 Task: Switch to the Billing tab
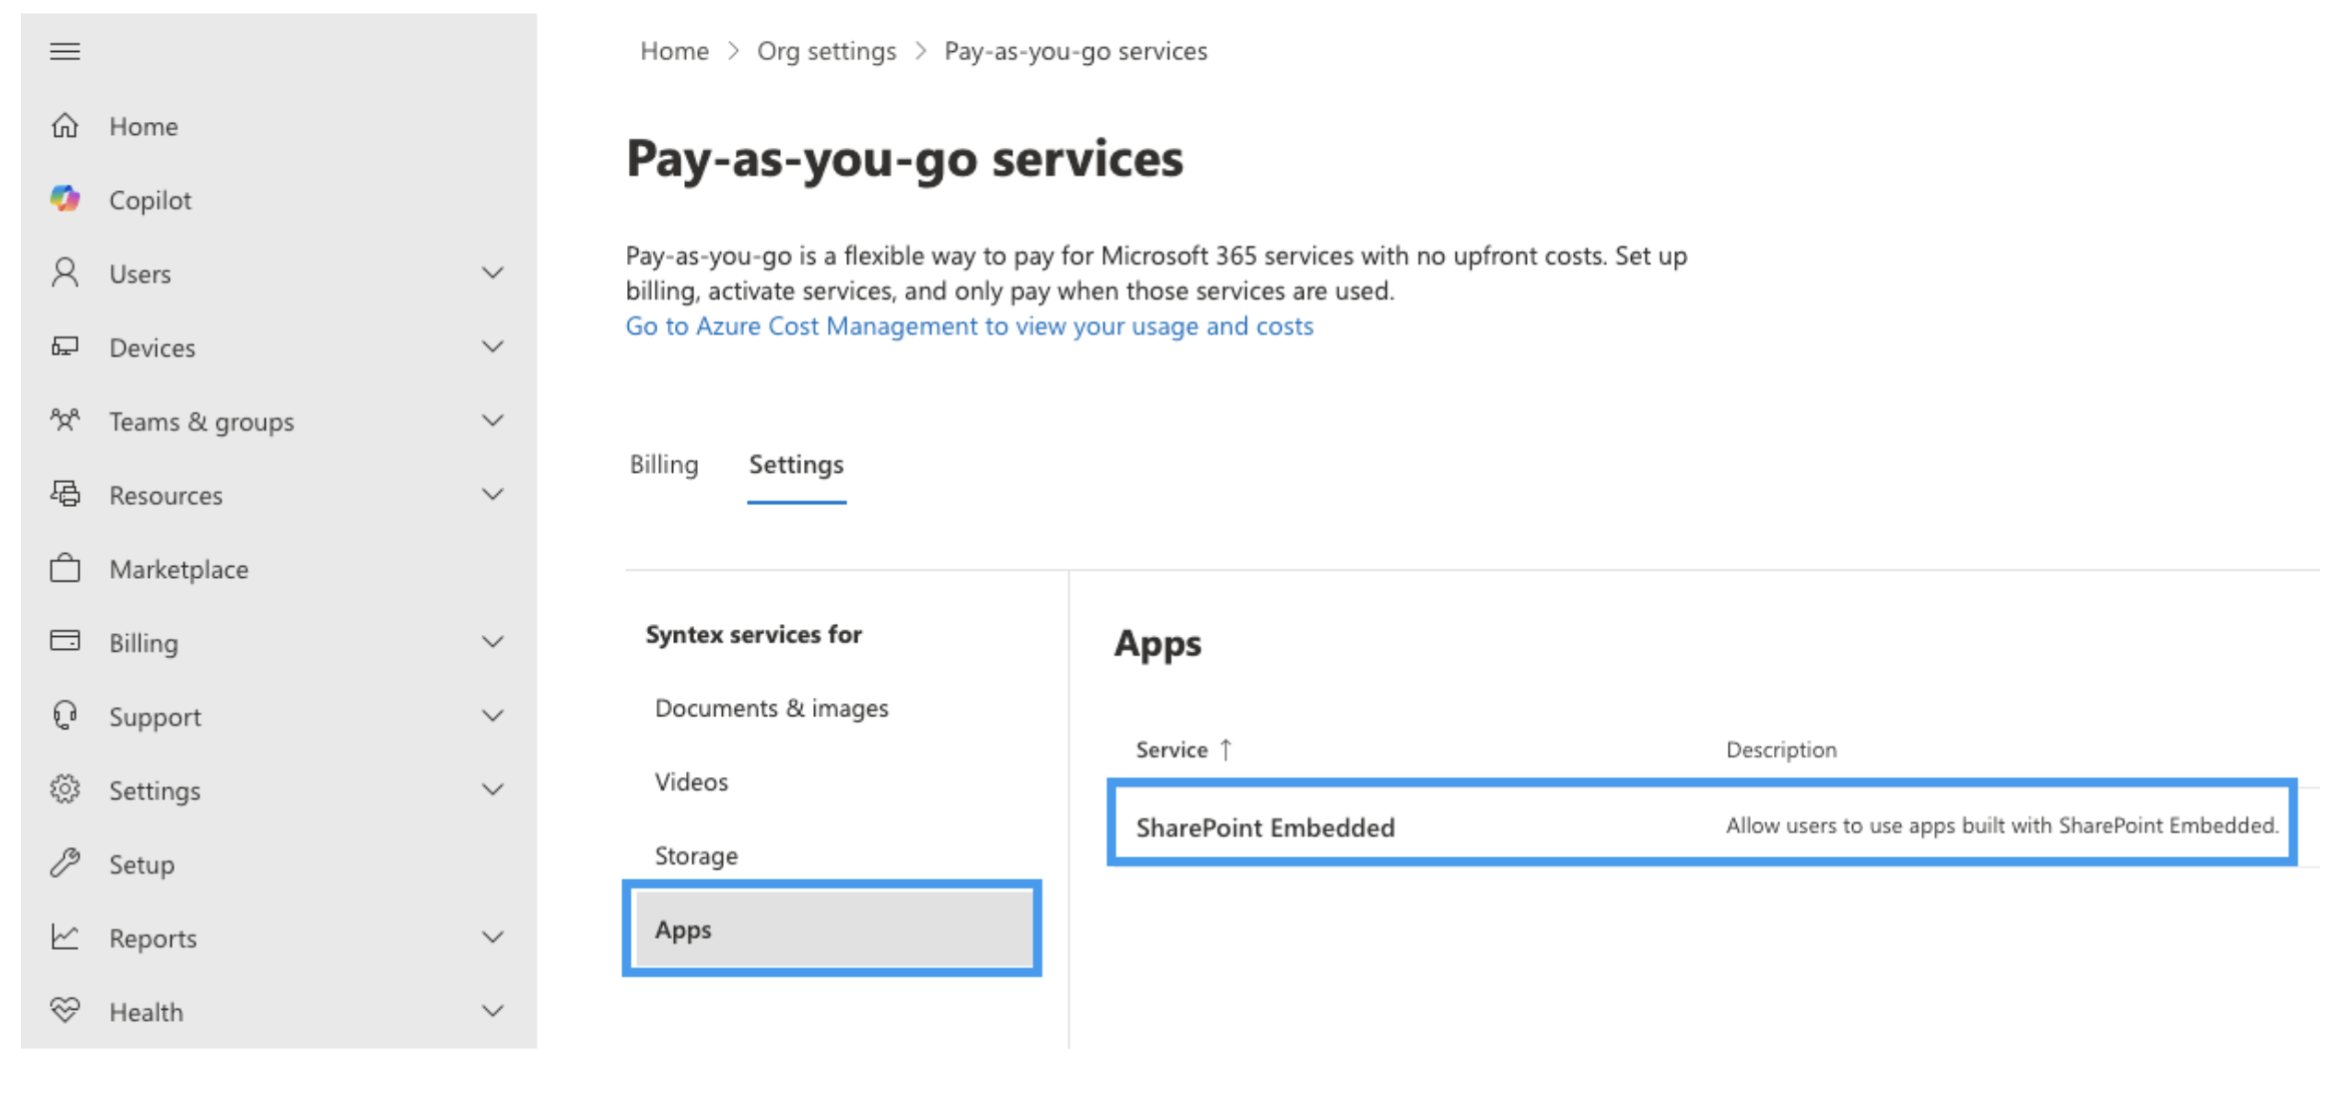pyautogui.click(x=664, y=464)
